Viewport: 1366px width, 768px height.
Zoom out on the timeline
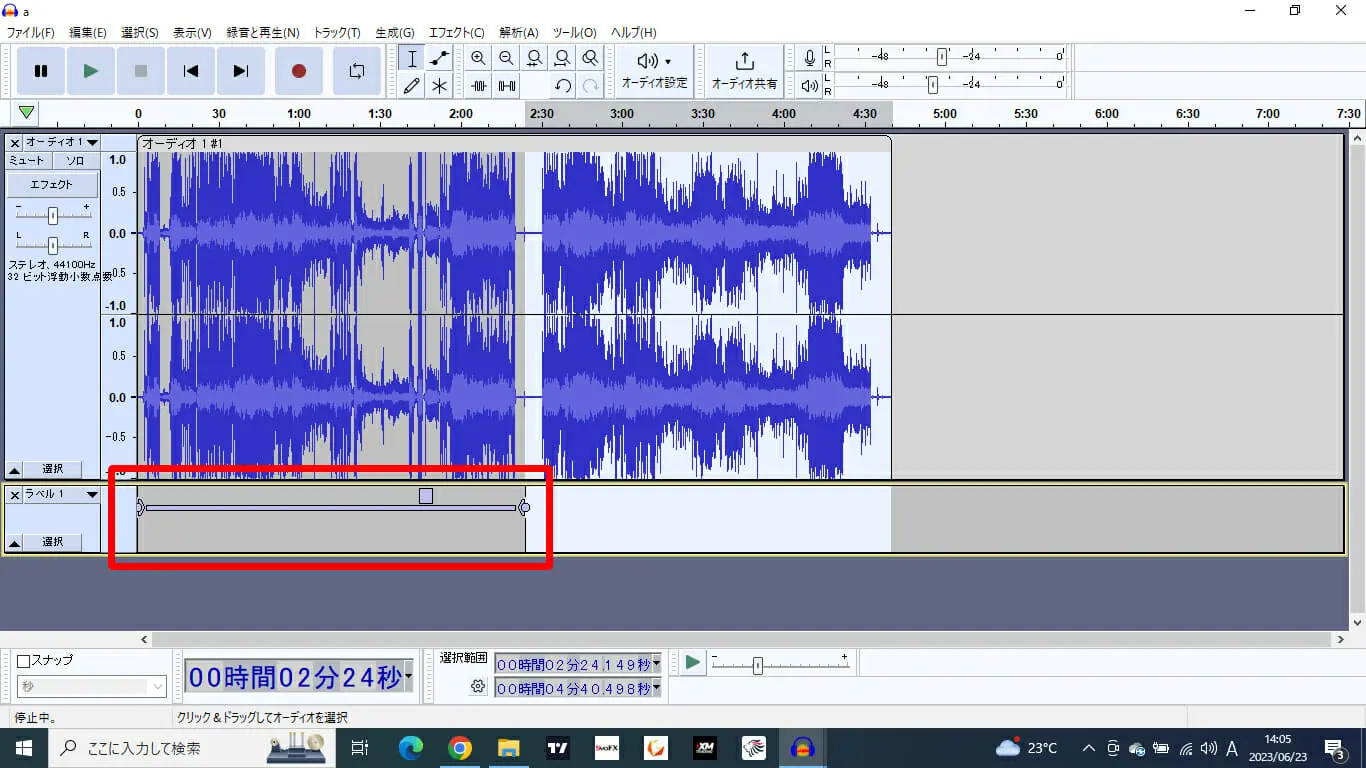[507, 59]
